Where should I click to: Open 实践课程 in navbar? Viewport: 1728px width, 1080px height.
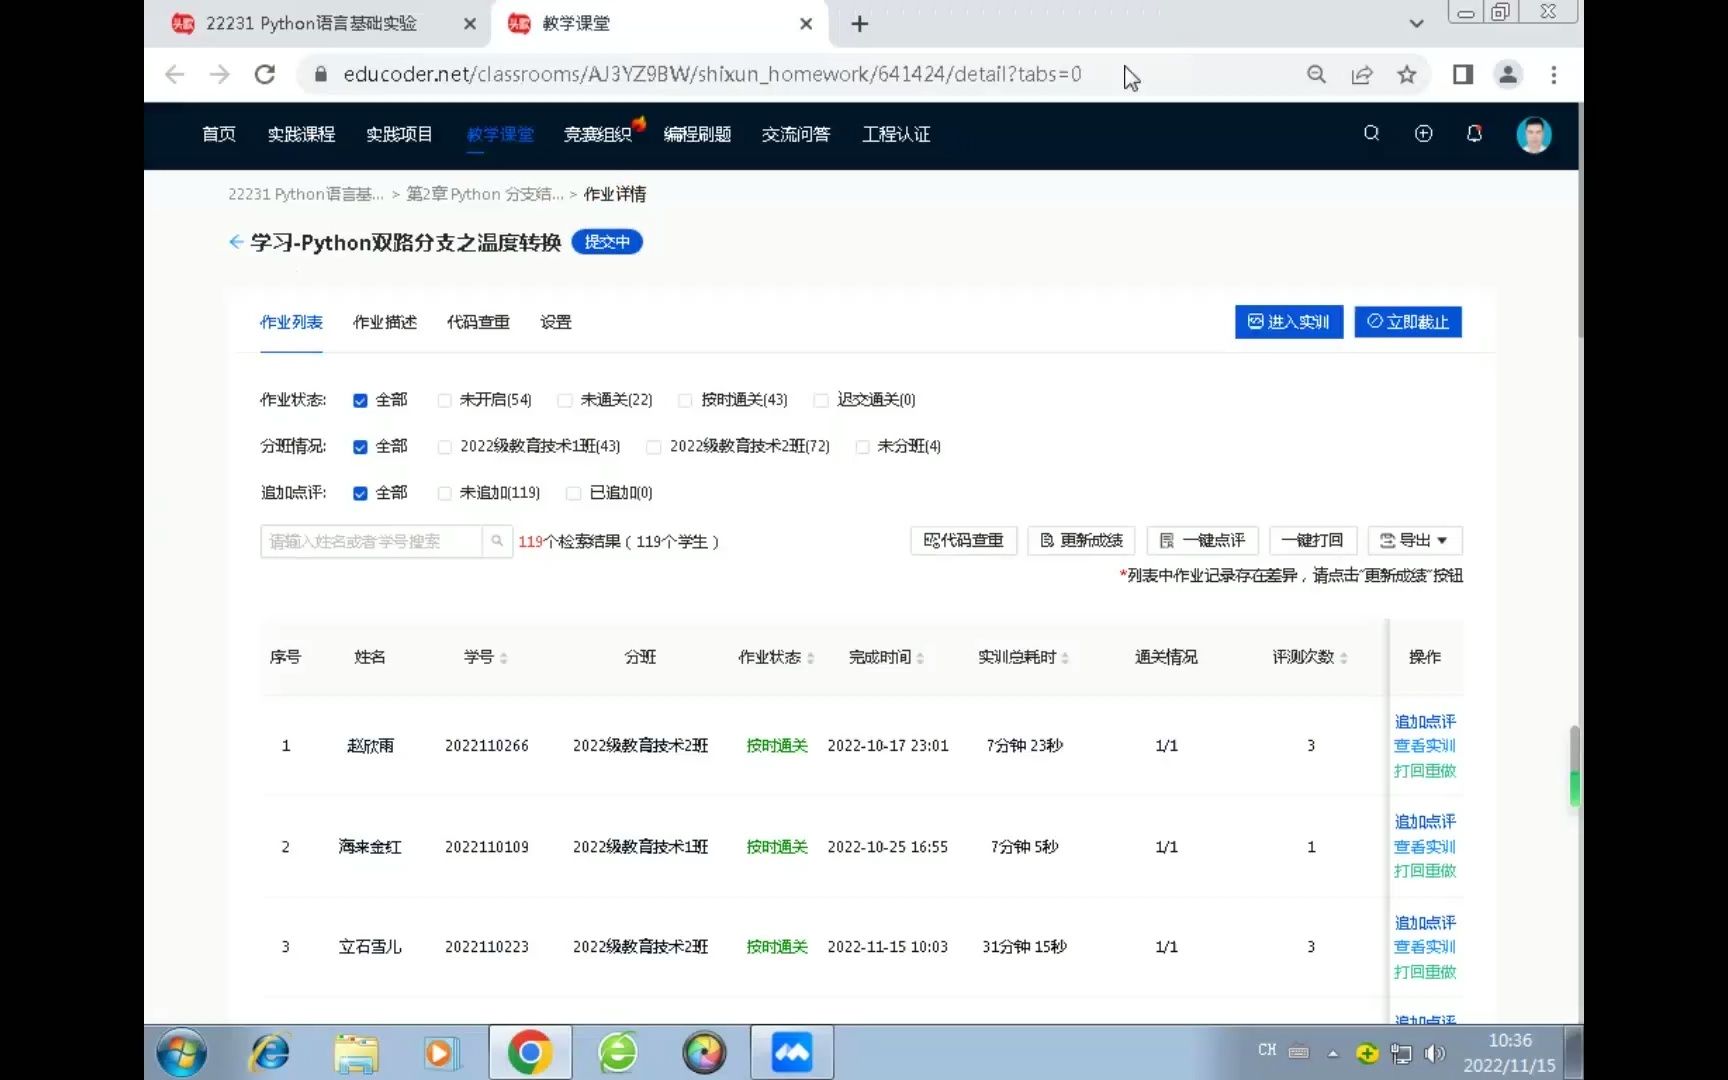click(x=301, y=134)
